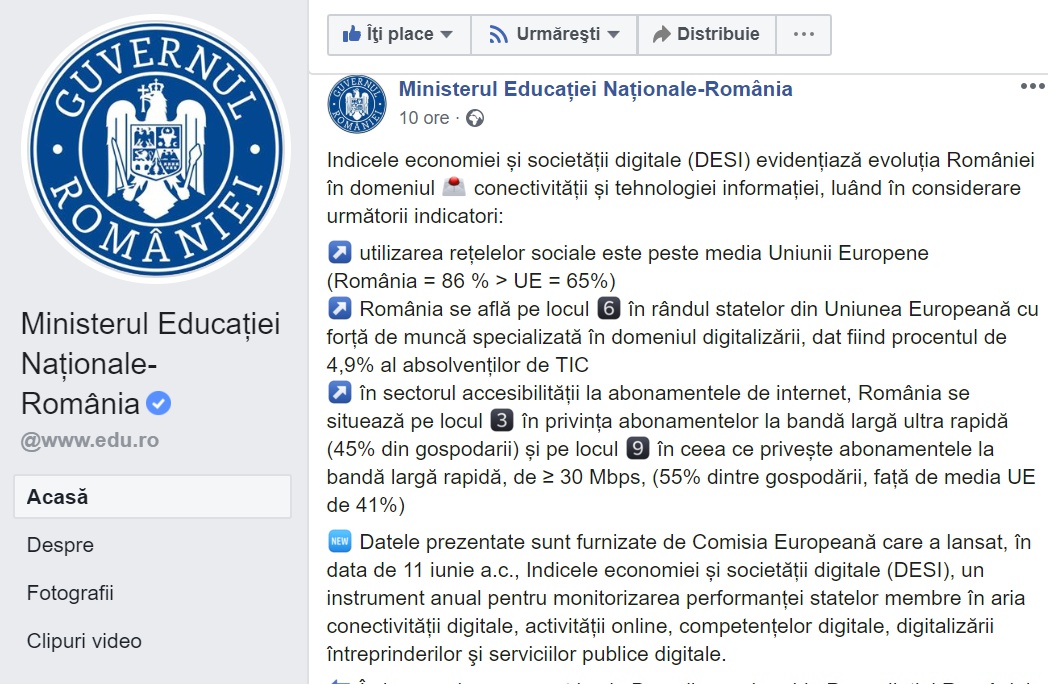Open the Clipuri video section

[x=84, y=641]
